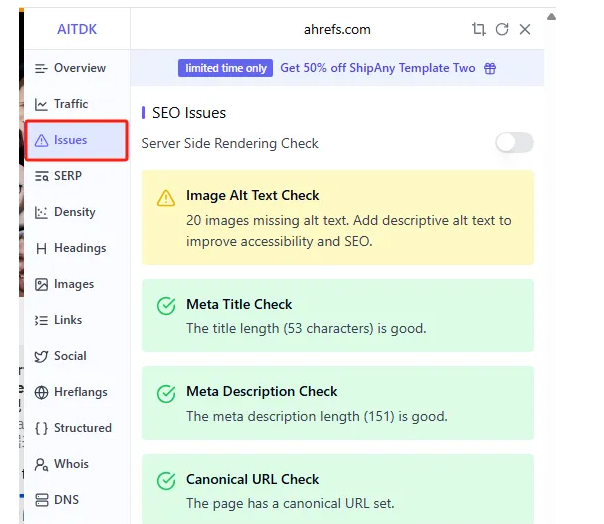Show the Headings section
The image size is (604, 524).
[78, 248]
